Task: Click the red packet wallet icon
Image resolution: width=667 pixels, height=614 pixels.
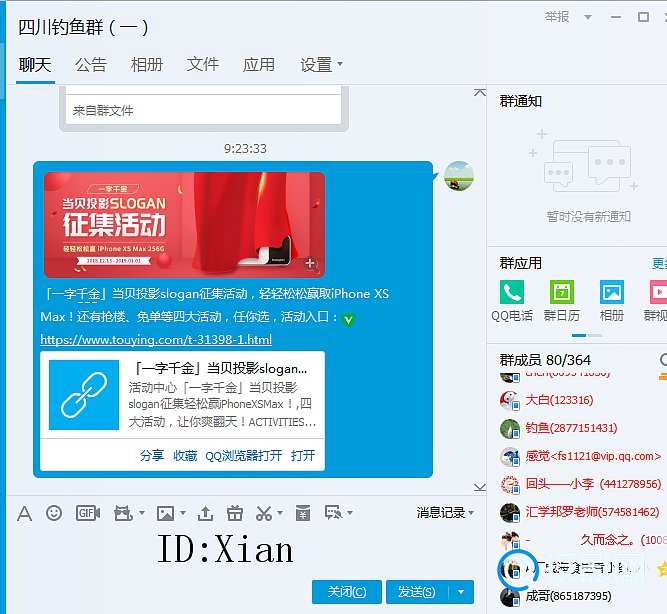Action: click(x=303, y=513)
